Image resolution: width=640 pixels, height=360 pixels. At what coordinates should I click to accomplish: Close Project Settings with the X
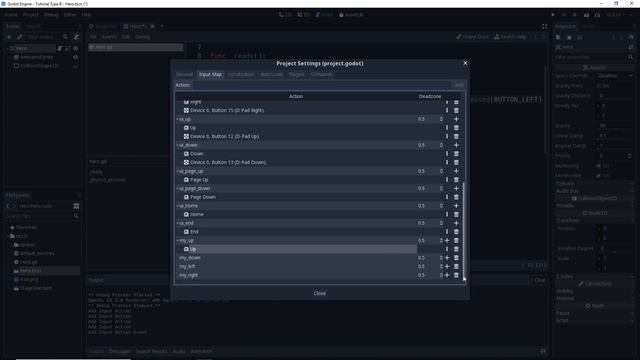[x=465, y=63]
